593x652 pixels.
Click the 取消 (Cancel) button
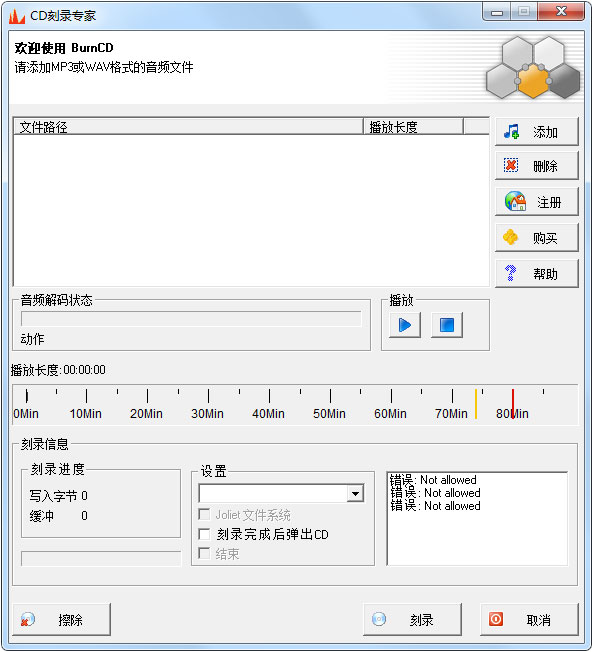pos(529,620)
